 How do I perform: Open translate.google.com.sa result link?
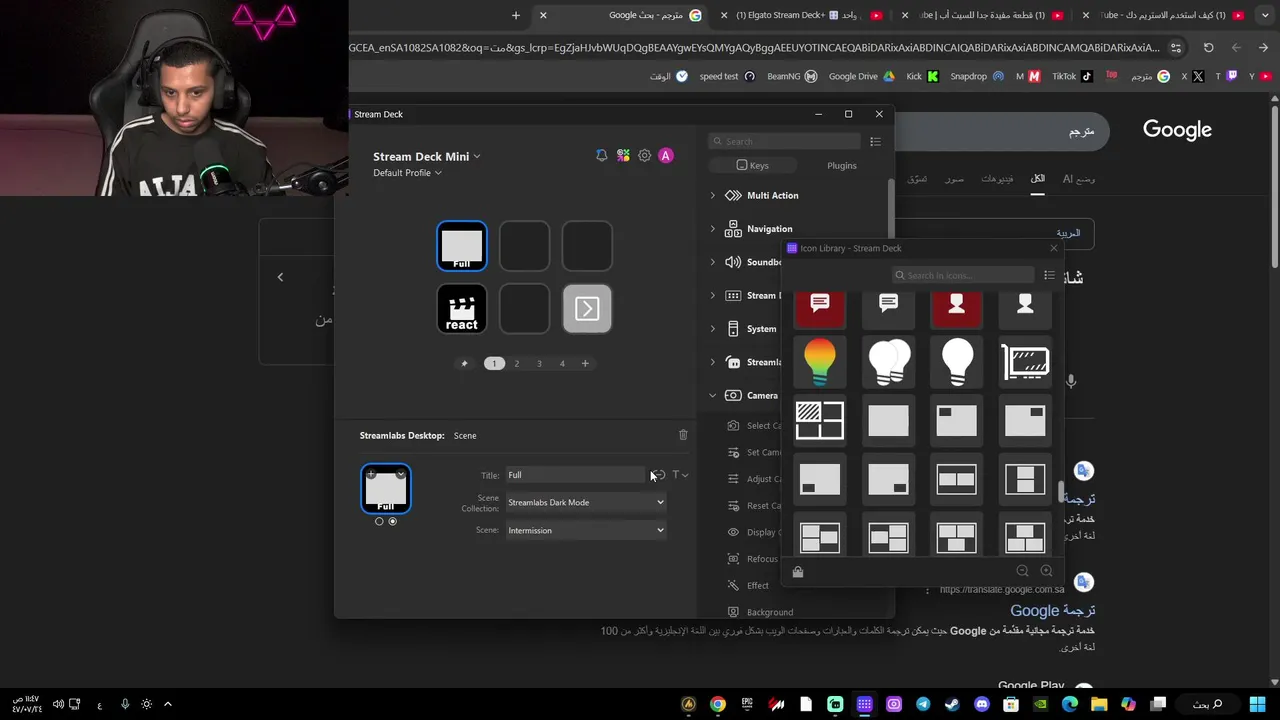(1002, 589)
